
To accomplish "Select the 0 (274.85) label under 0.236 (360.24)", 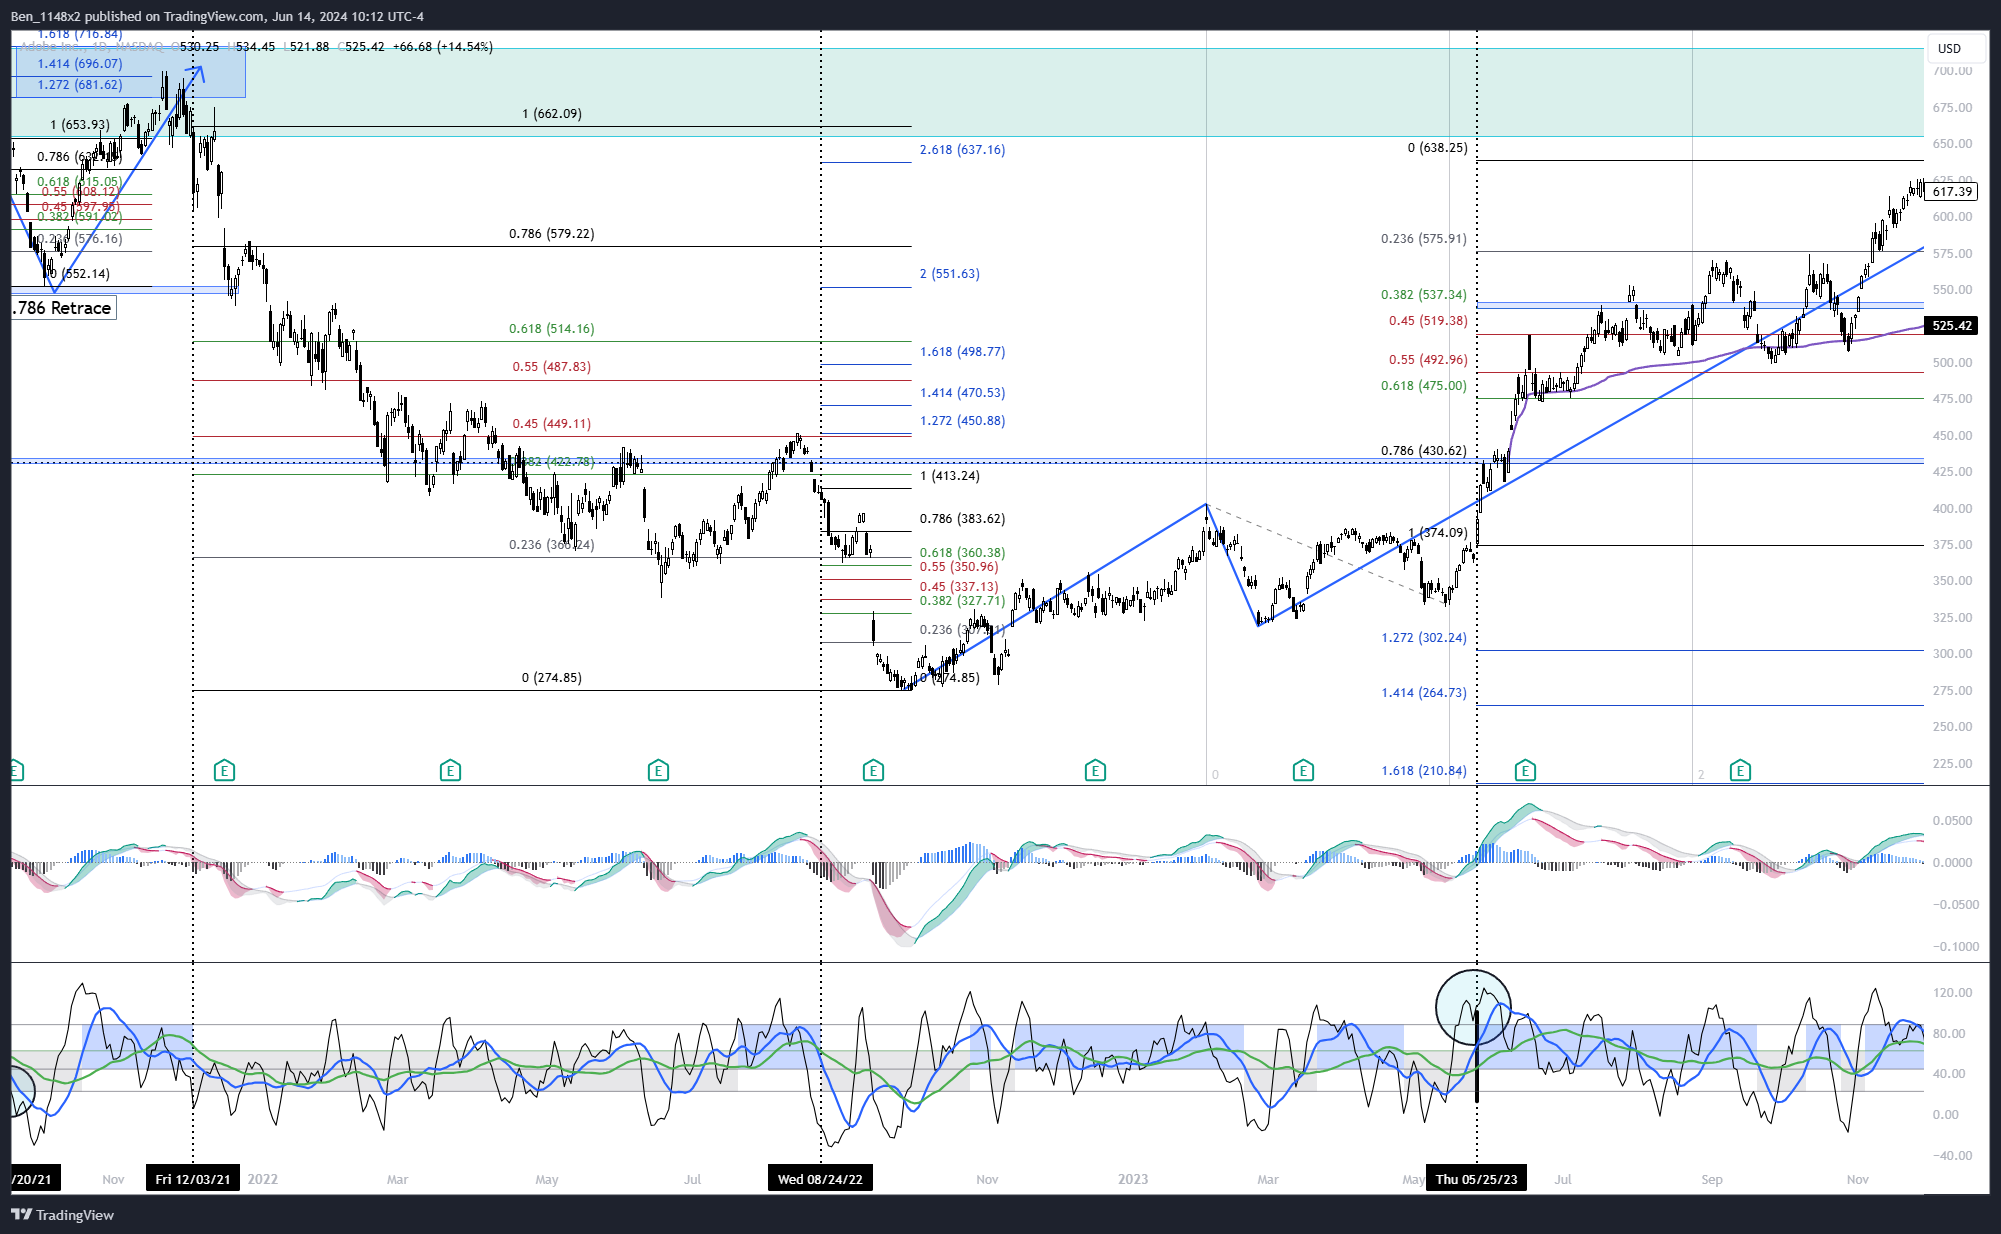I will point(552,678).
